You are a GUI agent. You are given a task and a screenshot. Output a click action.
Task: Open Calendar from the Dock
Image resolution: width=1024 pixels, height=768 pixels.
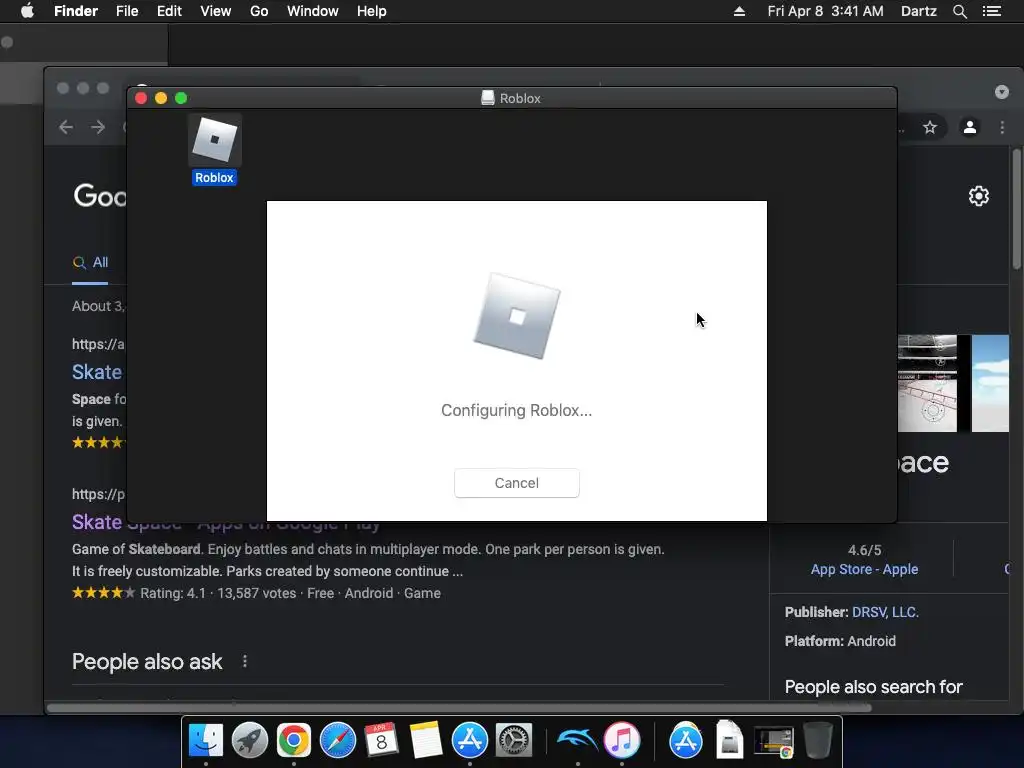[381, 741]
